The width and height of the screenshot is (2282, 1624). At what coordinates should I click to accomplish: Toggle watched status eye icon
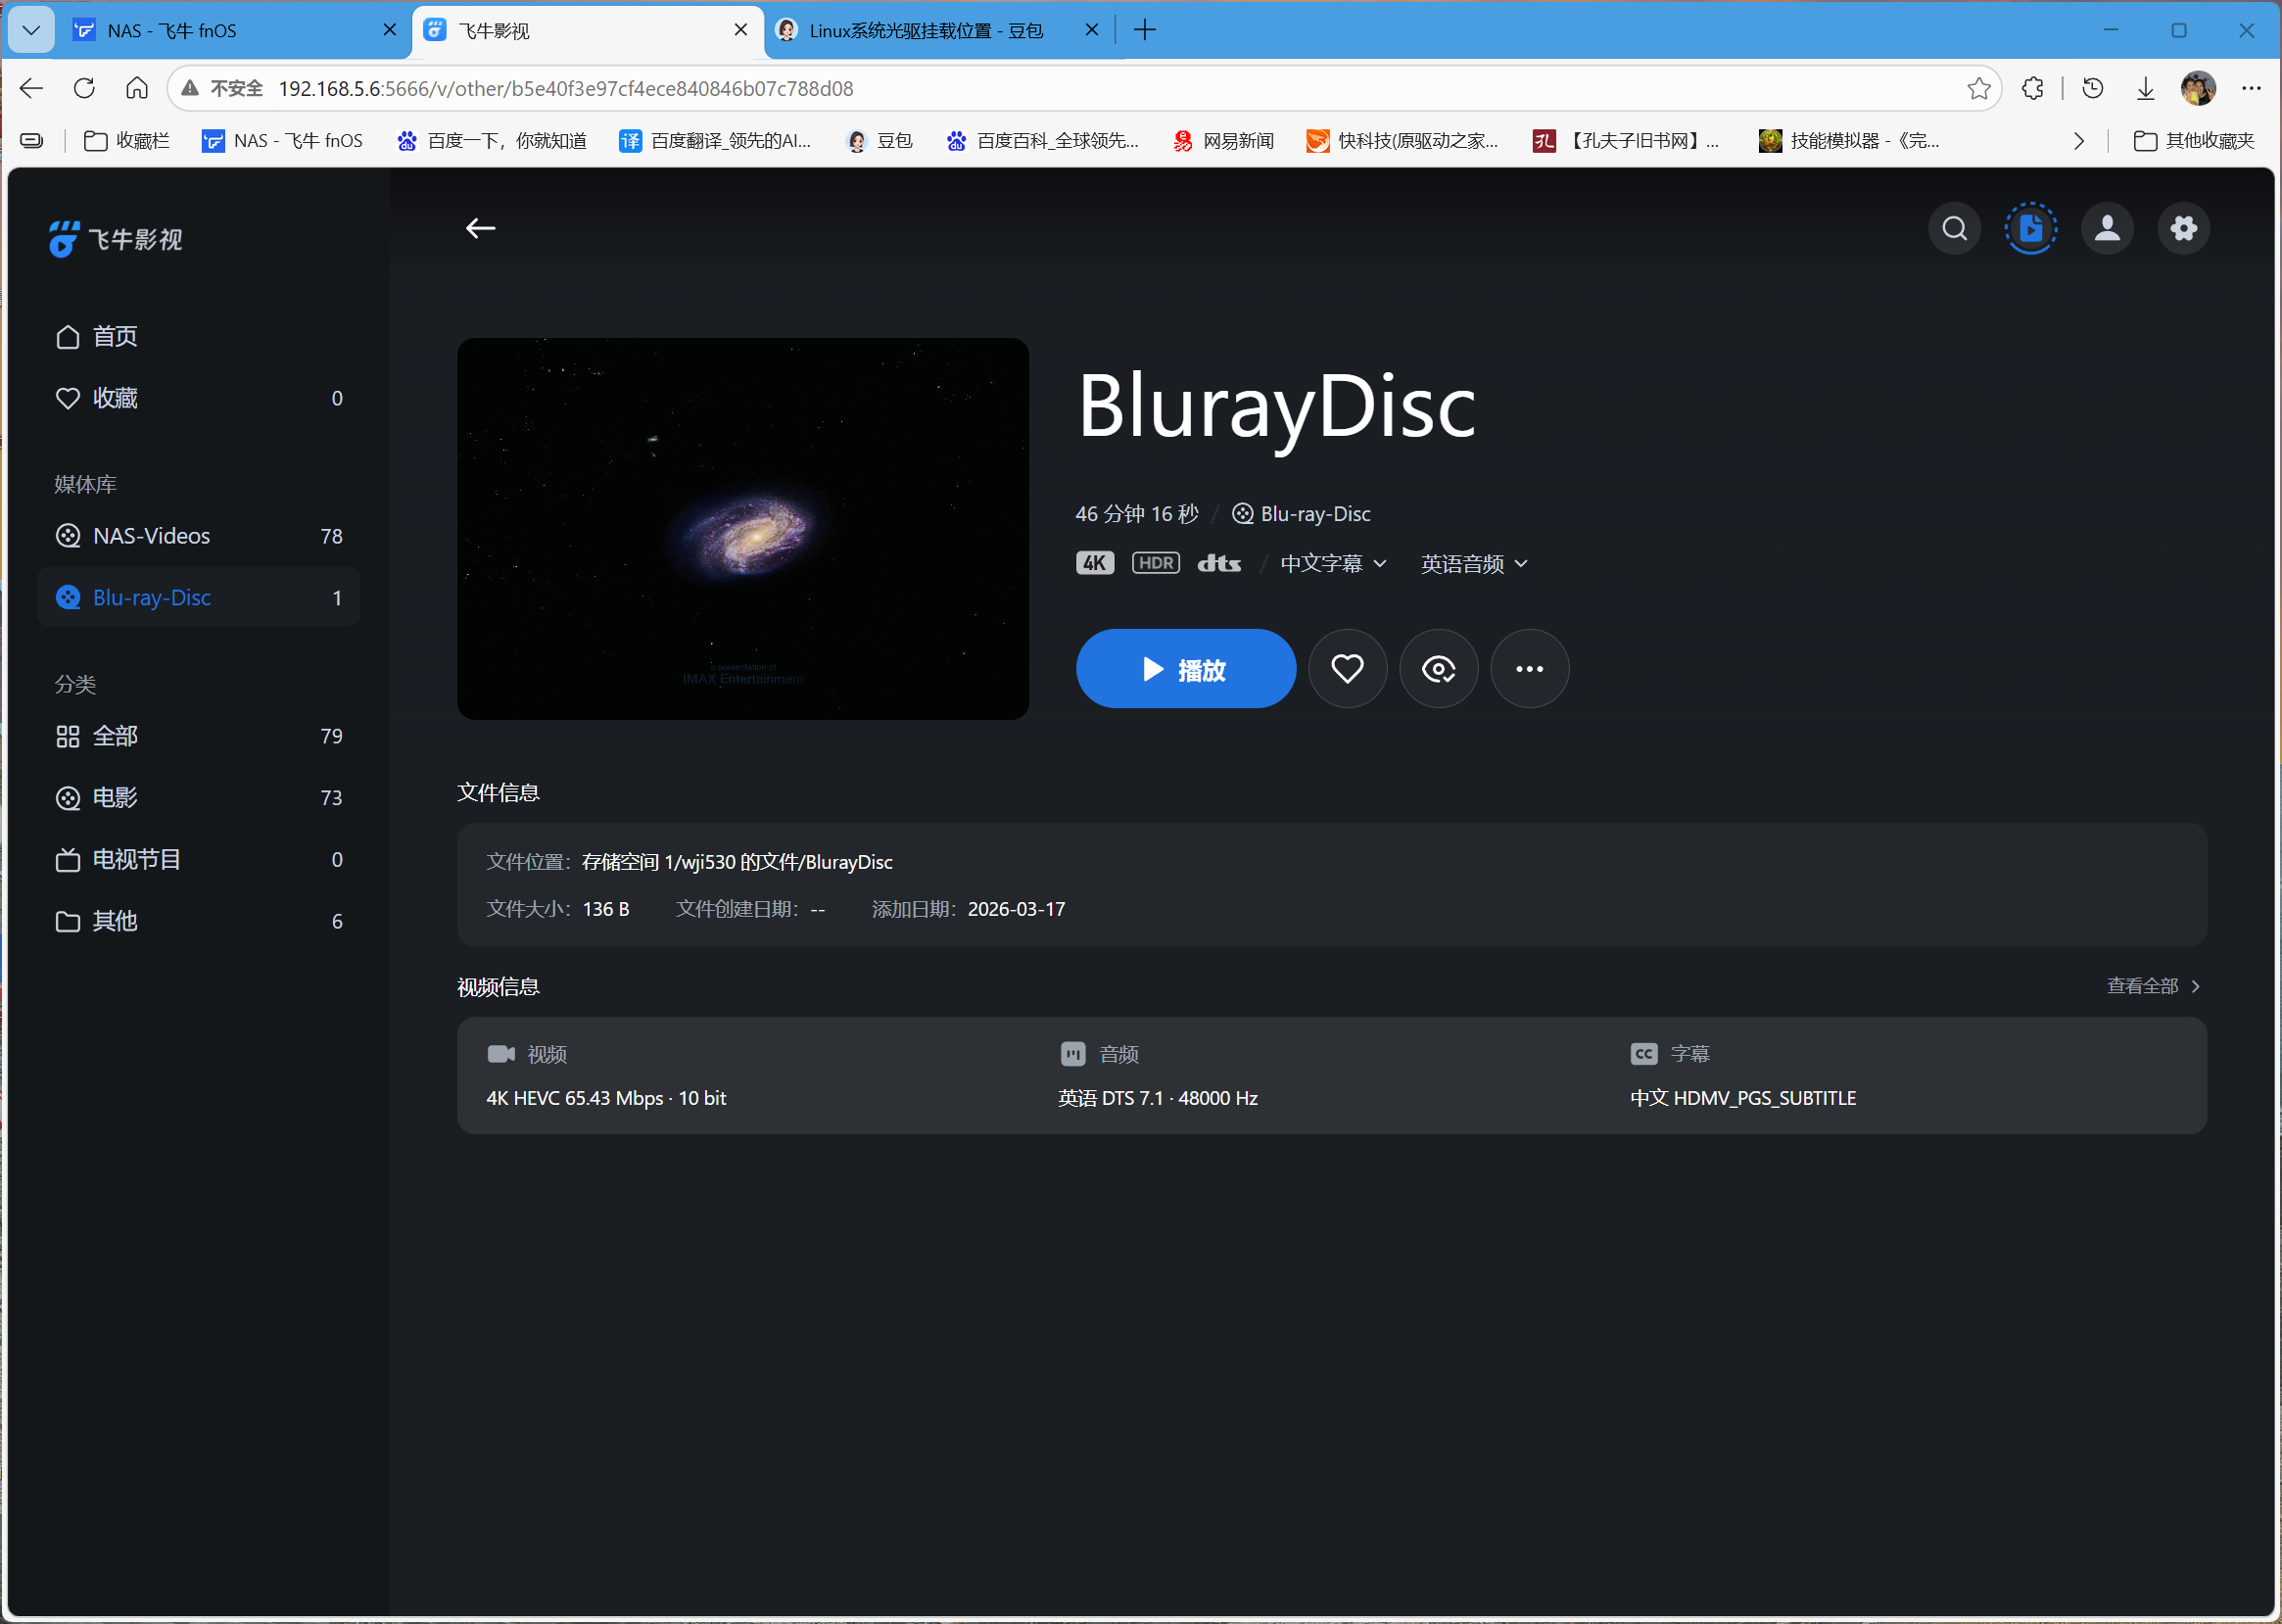pos(1438,669)
